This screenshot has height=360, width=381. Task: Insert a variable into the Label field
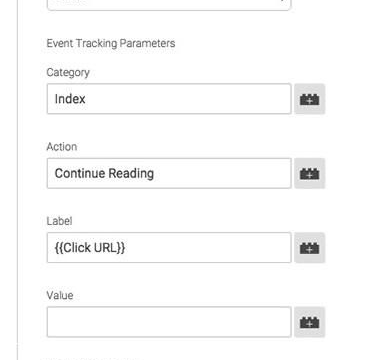pyautogui.click(x=309, y=248)
